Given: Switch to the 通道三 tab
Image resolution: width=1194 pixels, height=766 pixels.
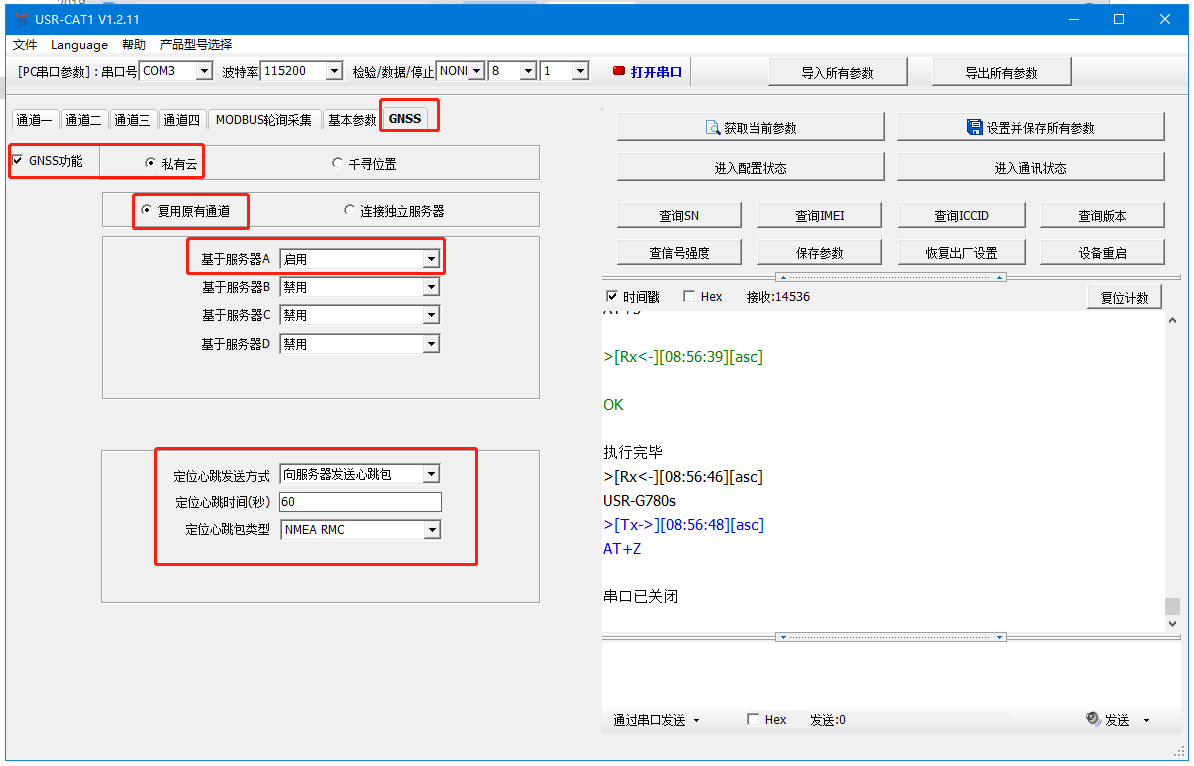Looking at the screenshot, I should click(132, 120).
